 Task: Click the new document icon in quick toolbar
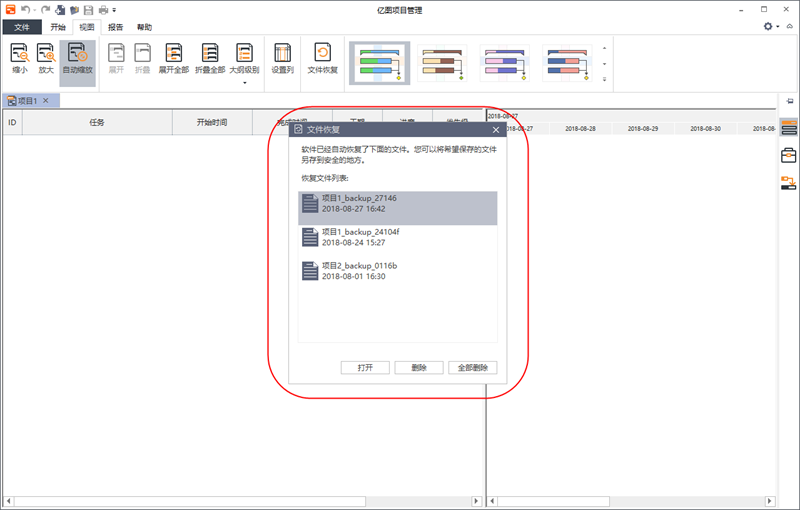click(x=60, y=10)
